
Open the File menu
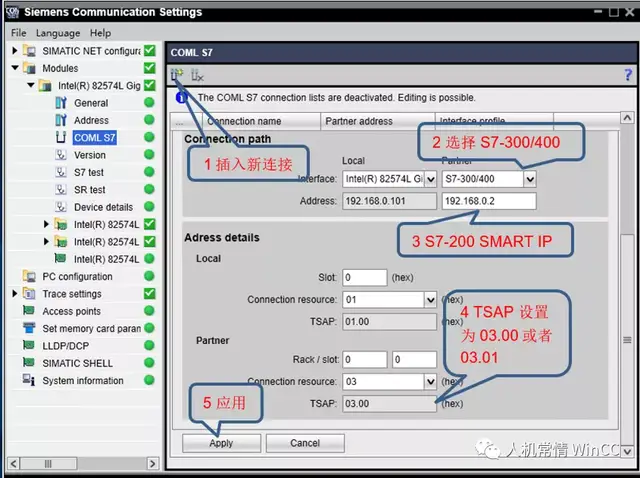18,33
